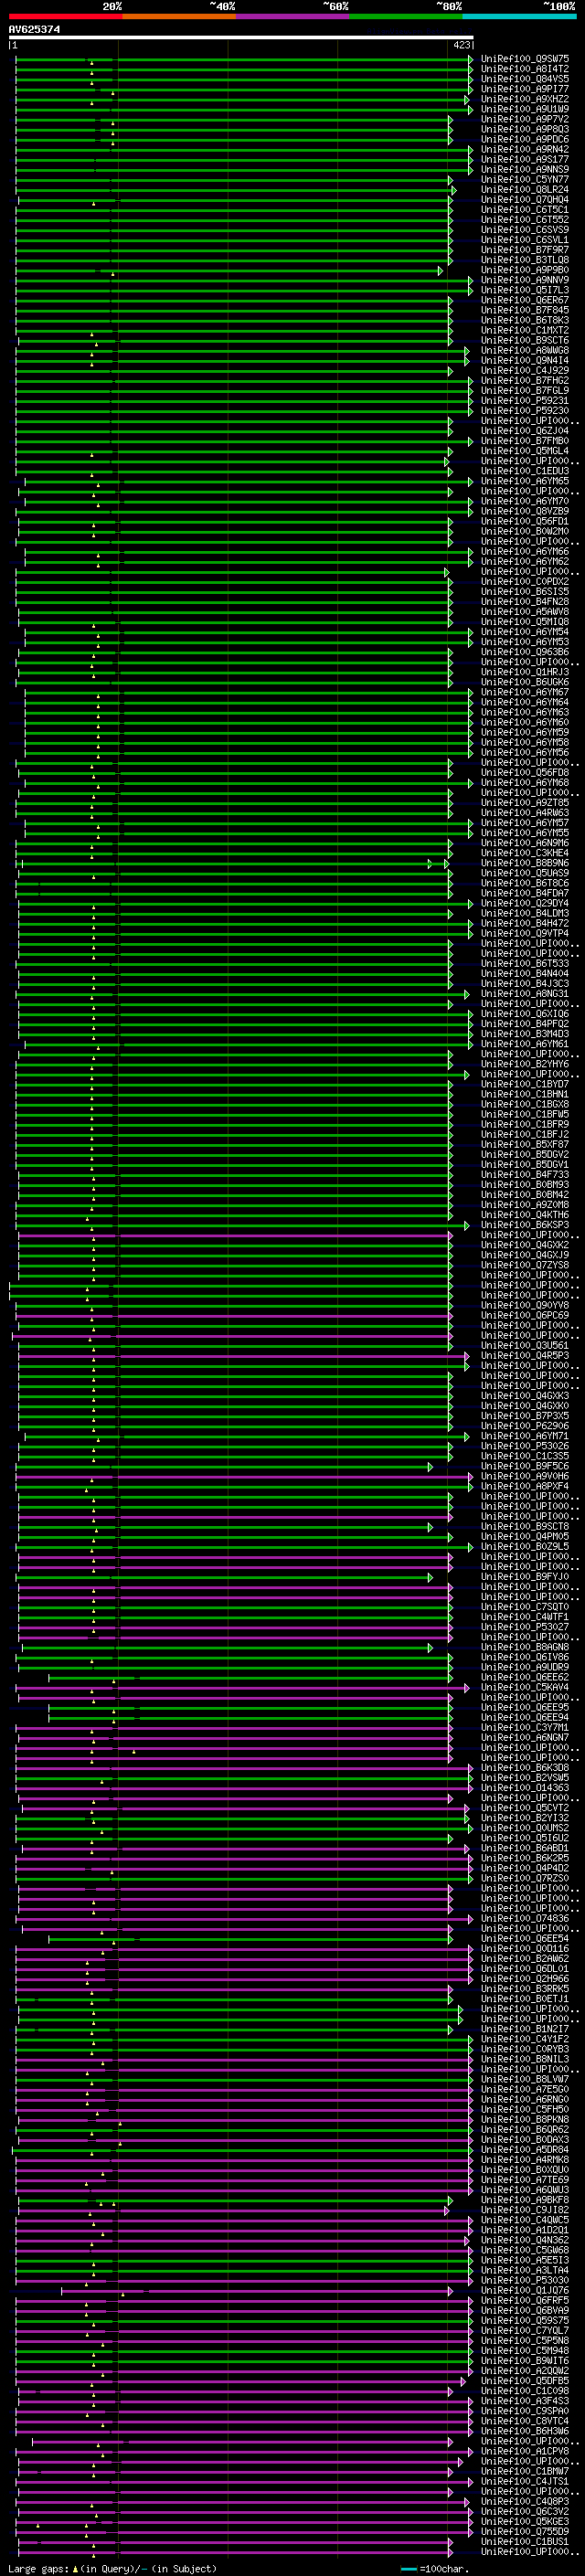
Task: Click the green ~80% identity legend segment
Action: point(406,17)
